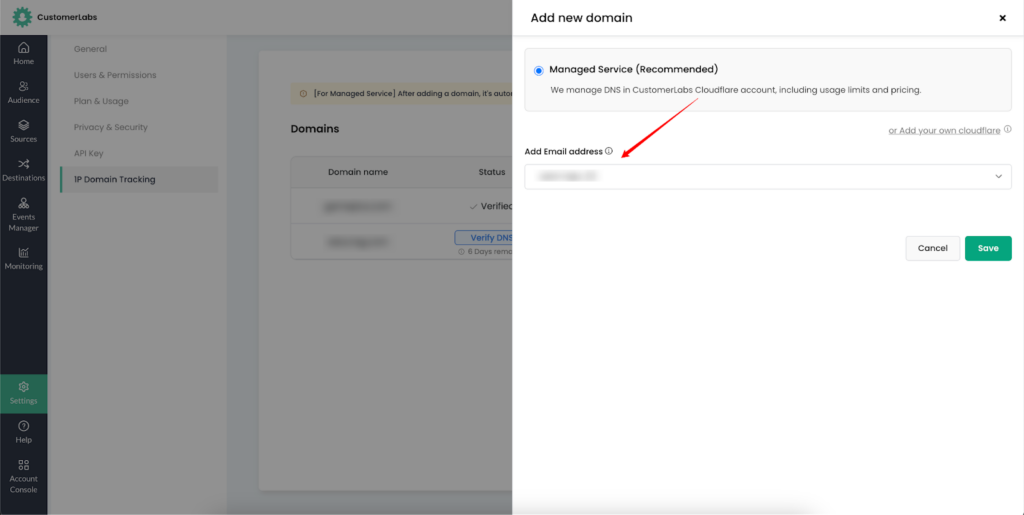Click the CustomerLabs gear logo
The height and width of the screenshot is (515, 1024).
(22, 17)
